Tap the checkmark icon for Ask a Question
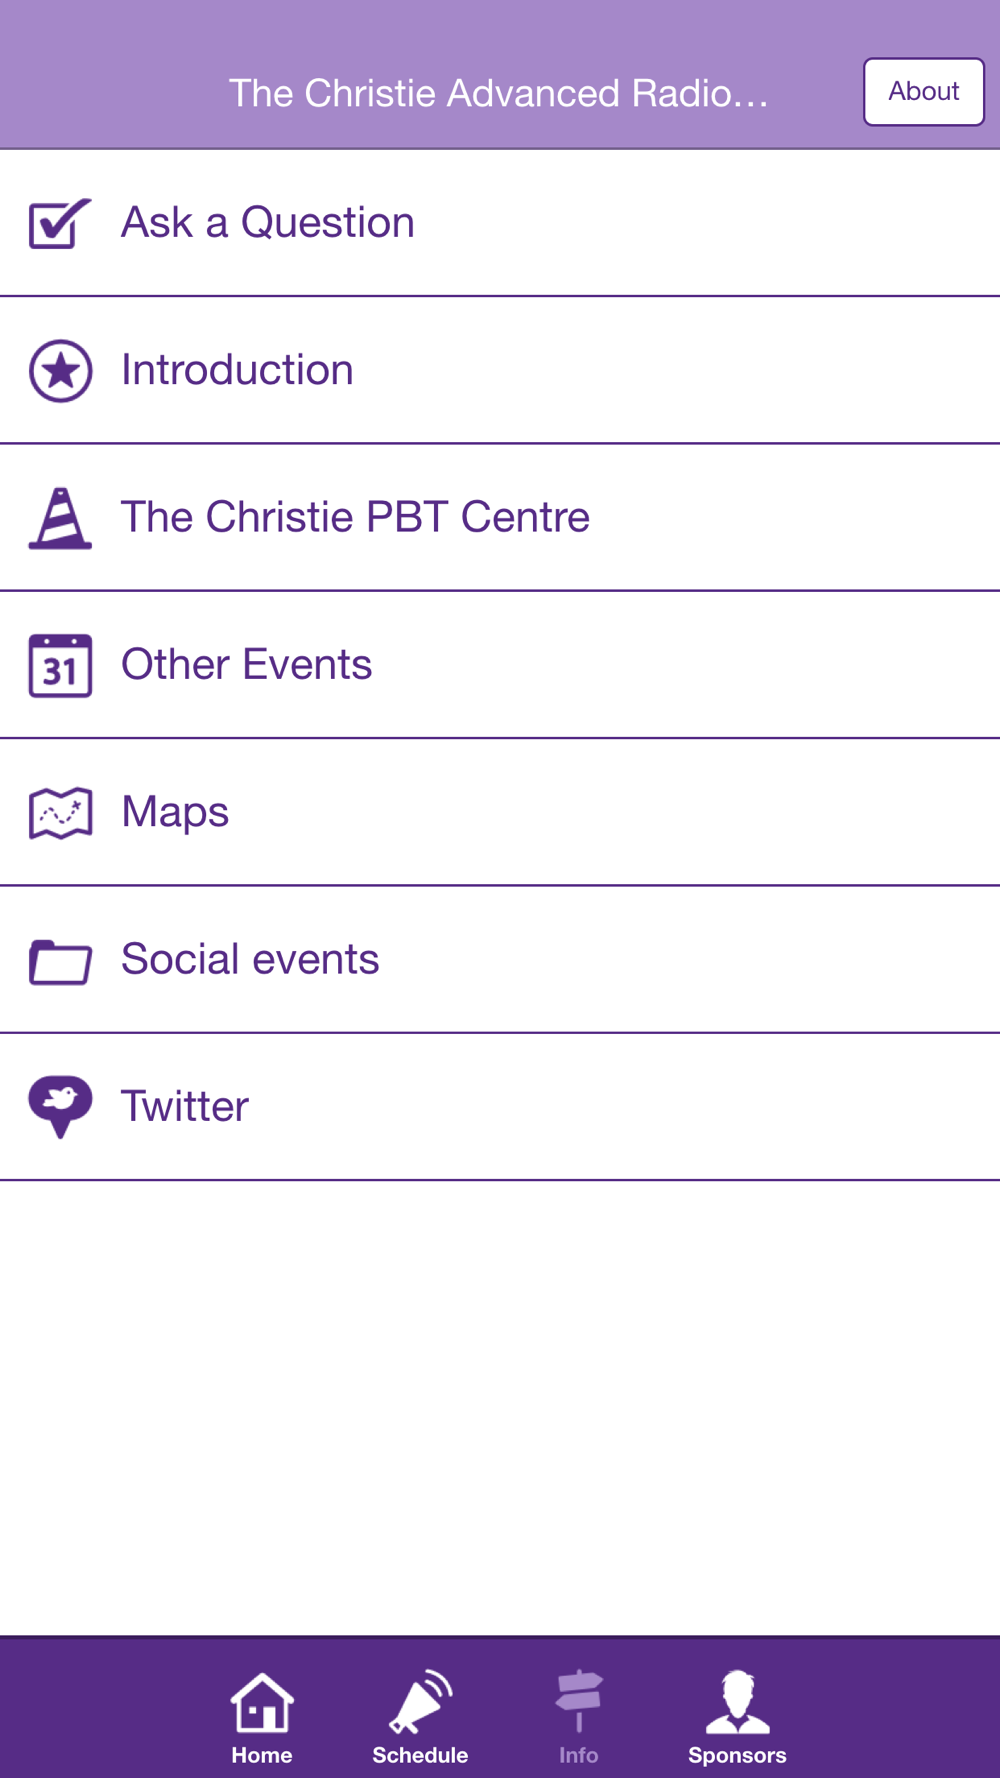The width and height of the screenshot is (1000, 1778). (x=60, y=223)
